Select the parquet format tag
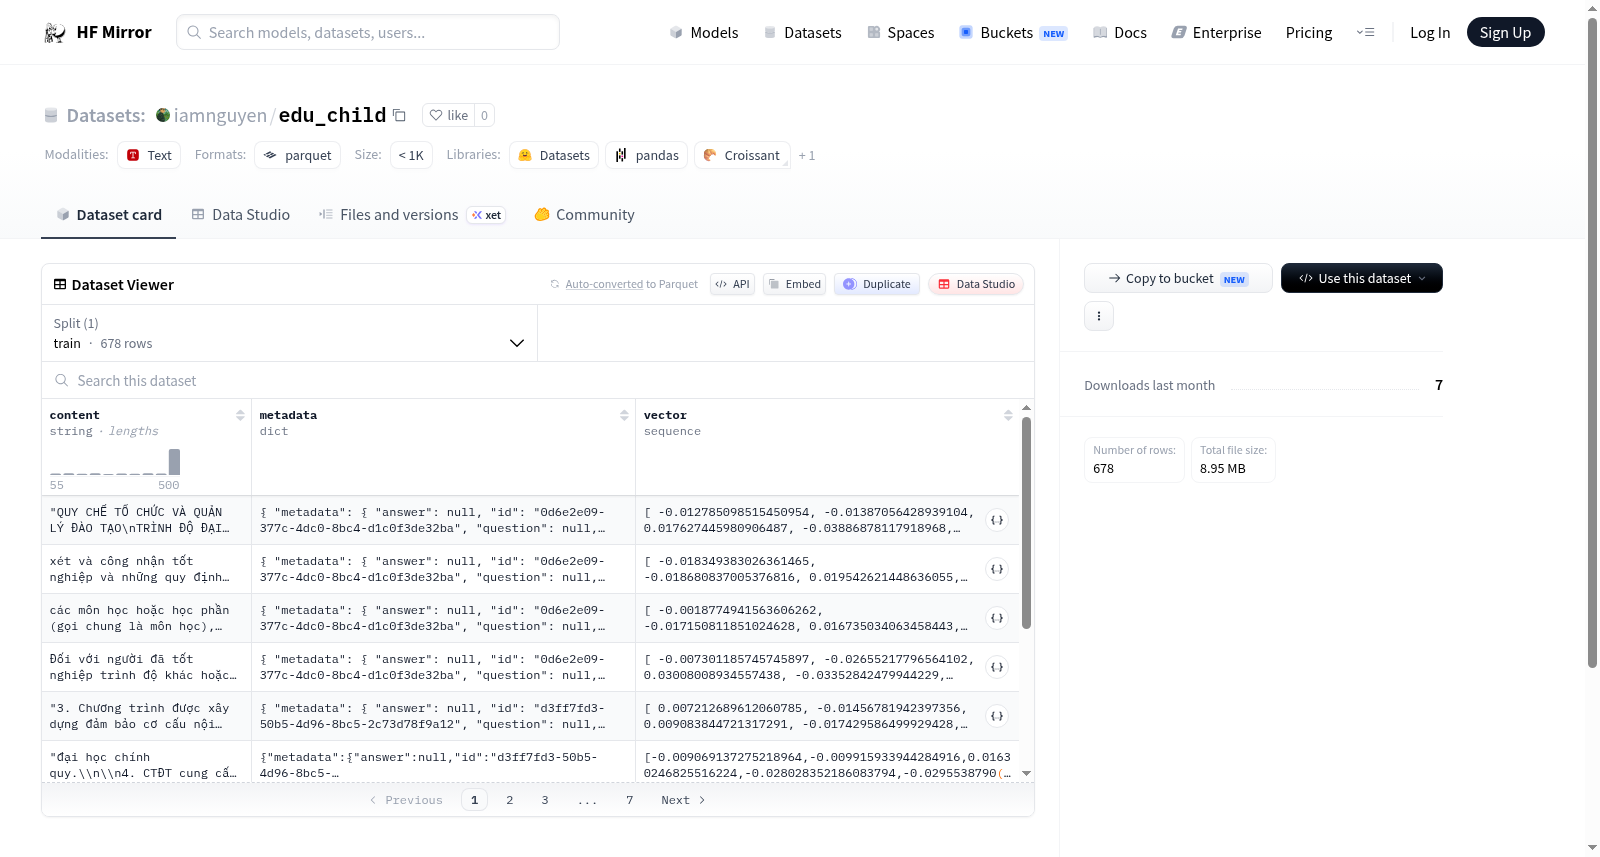This screenshot has height=857, width=1600. (x=297, y=155)
